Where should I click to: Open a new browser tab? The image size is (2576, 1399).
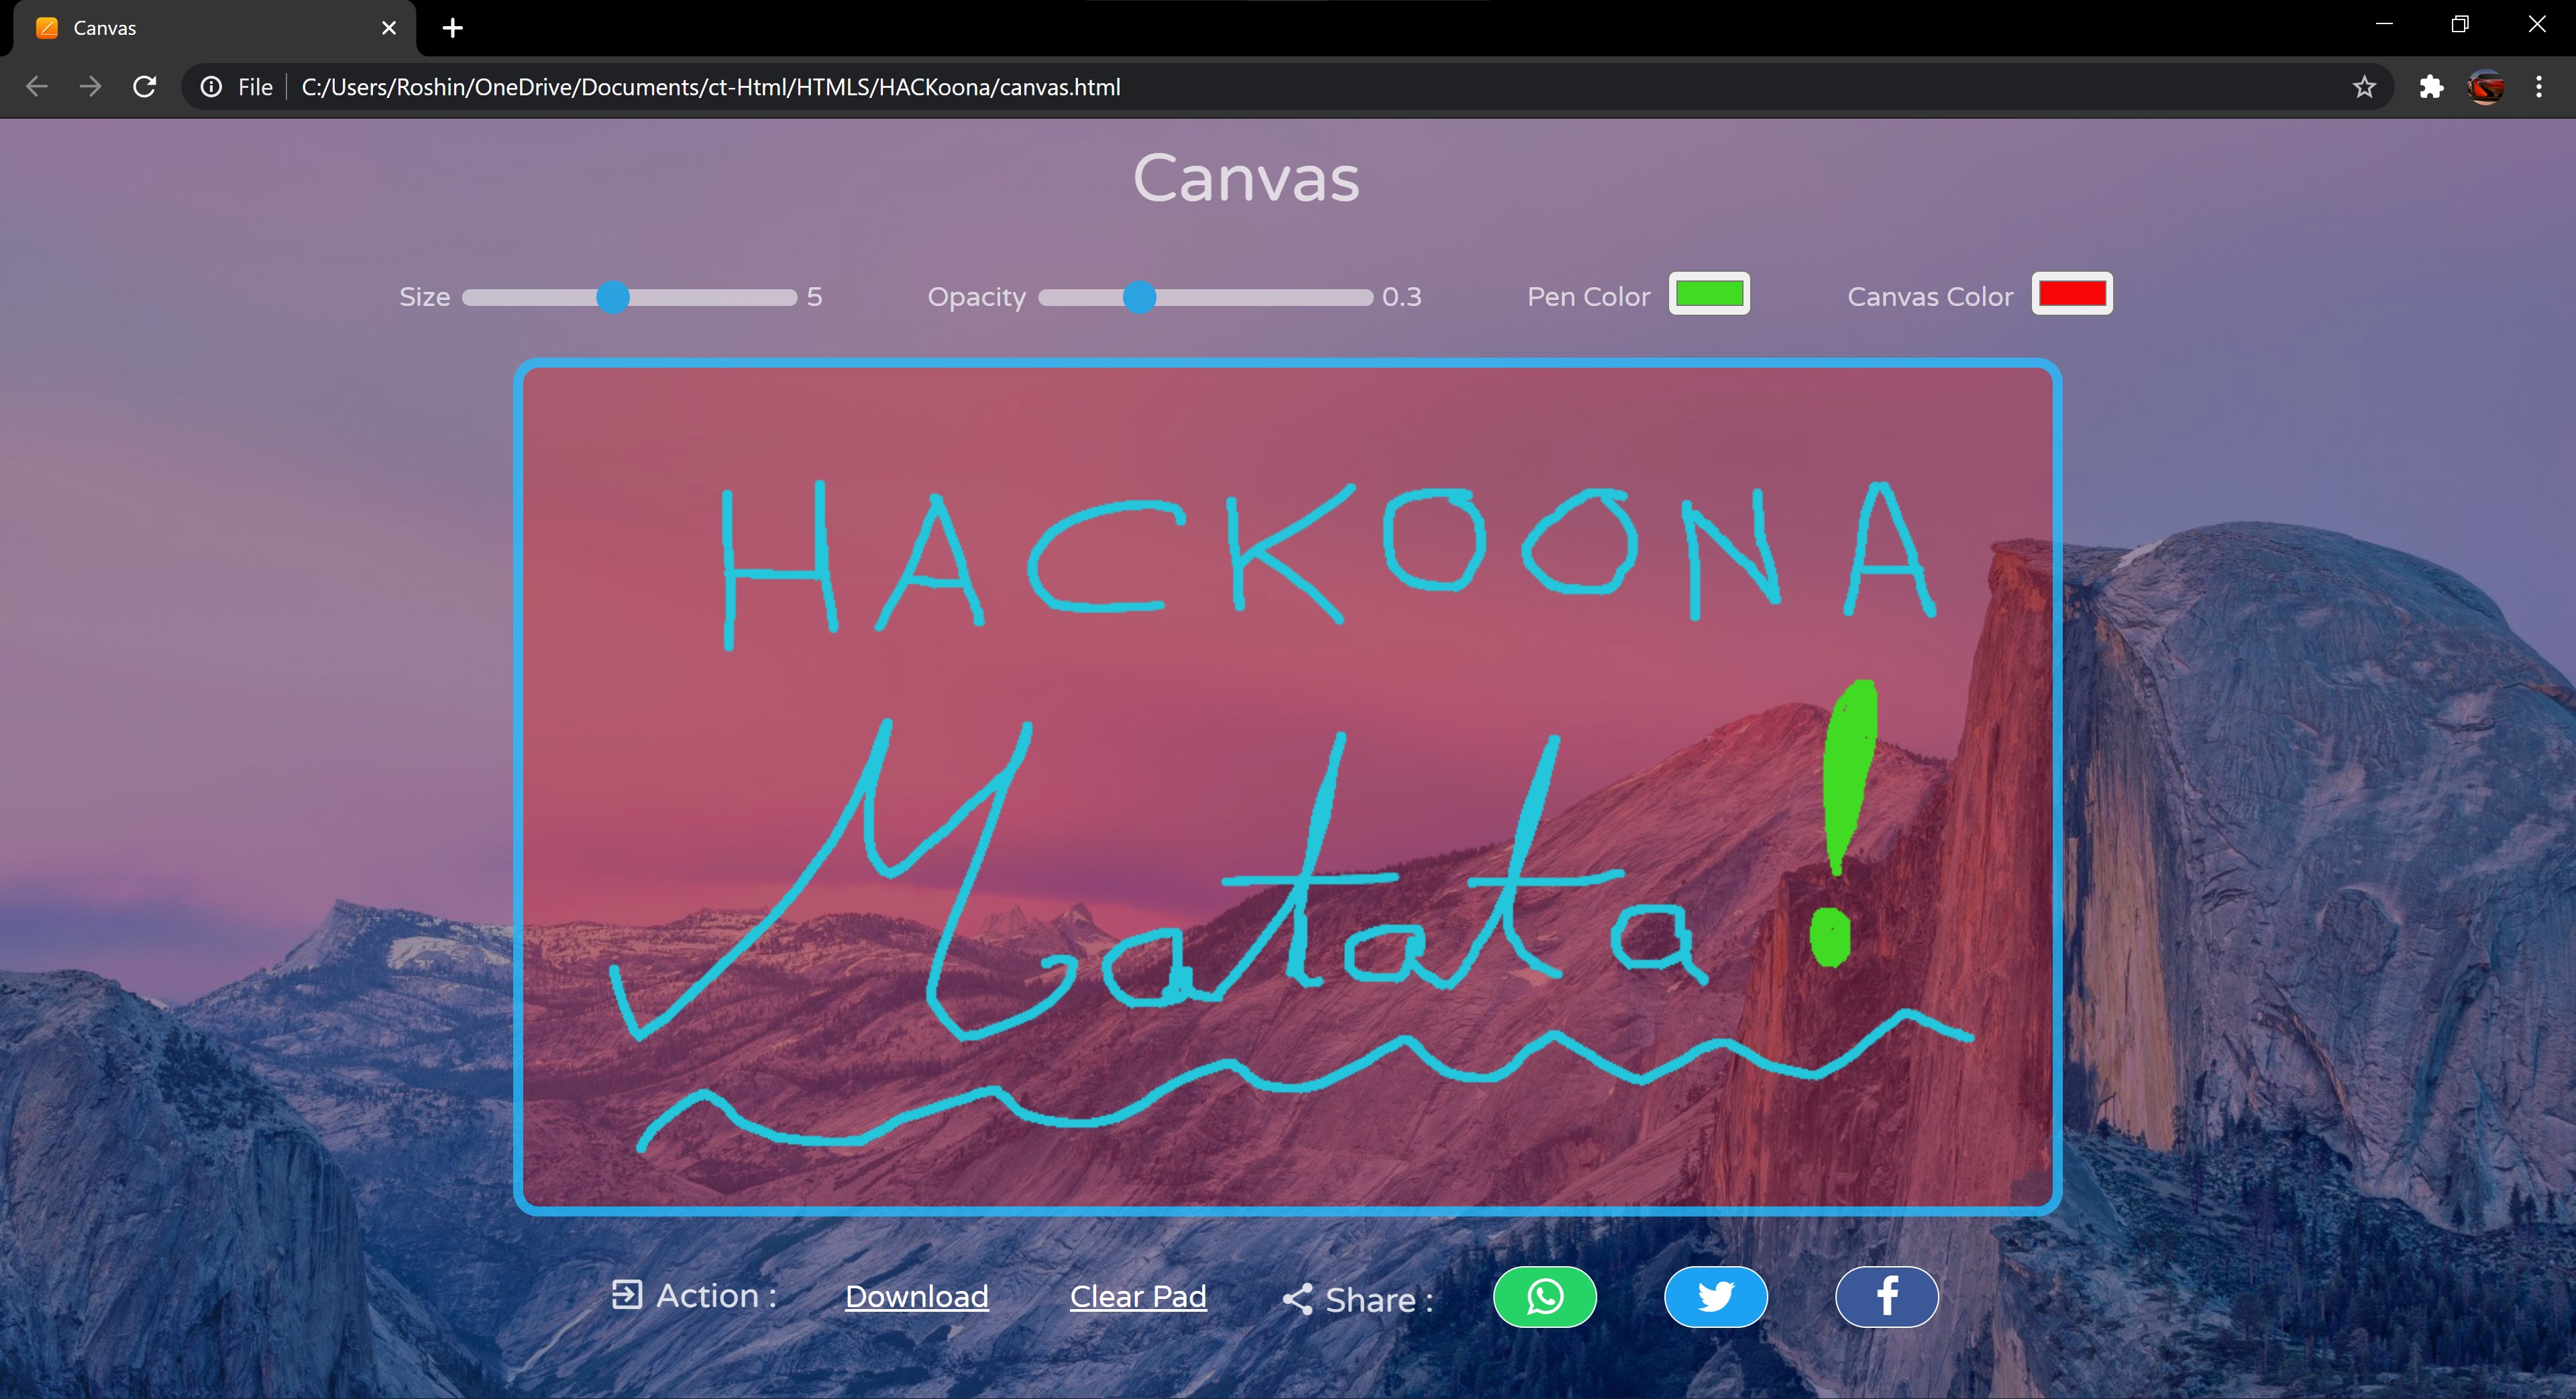coord(453,28)
